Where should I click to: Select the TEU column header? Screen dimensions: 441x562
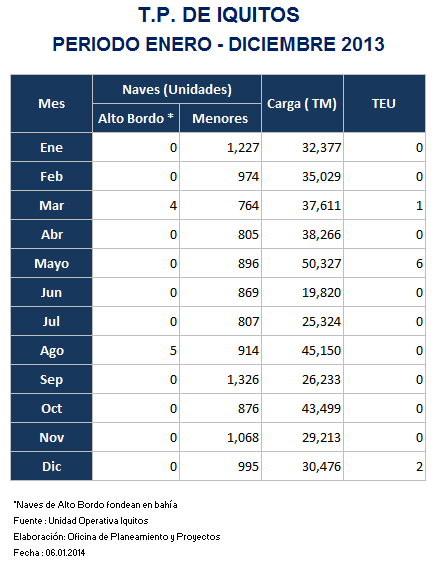coord(384,104)
